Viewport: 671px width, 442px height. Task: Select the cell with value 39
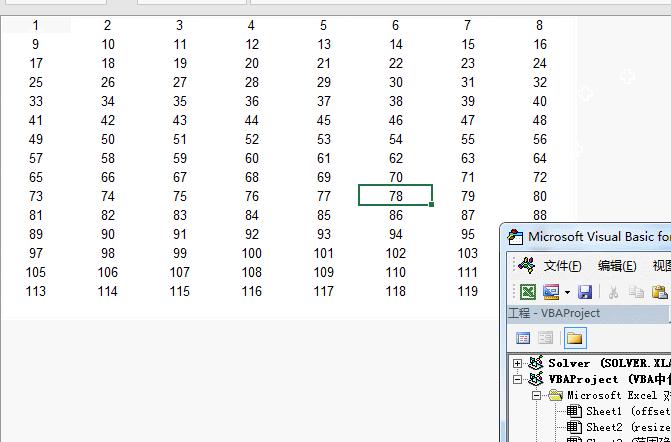tap(467, 101)
